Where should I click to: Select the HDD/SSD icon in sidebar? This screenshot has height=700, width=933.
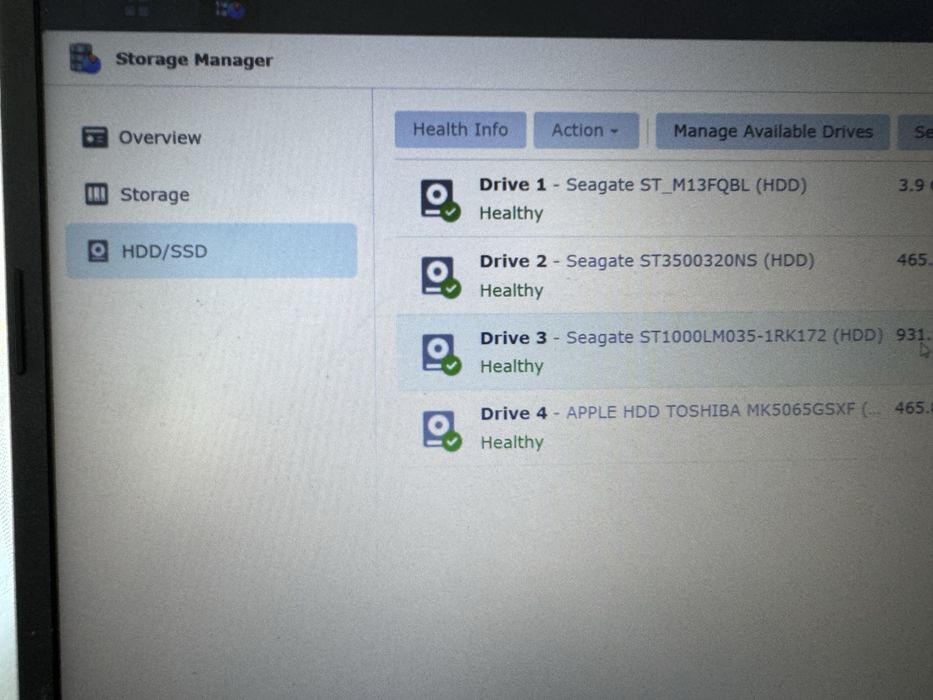(x=98, y=251)
